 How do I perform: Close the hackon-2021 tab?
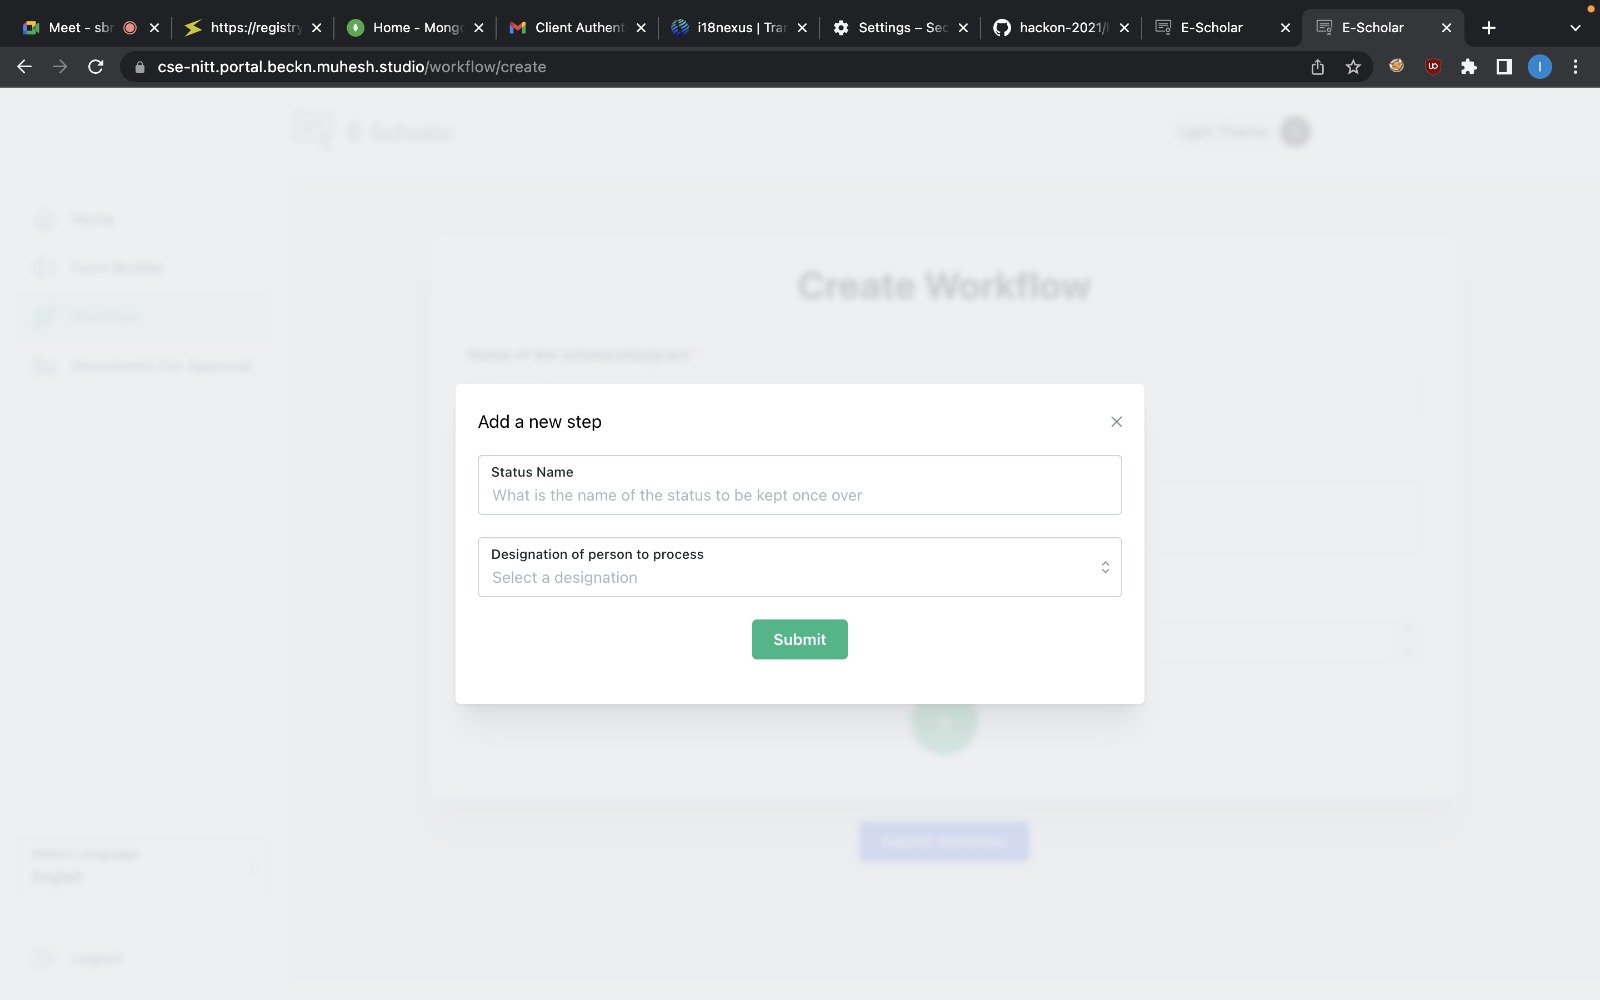[x=1124, y=28]
